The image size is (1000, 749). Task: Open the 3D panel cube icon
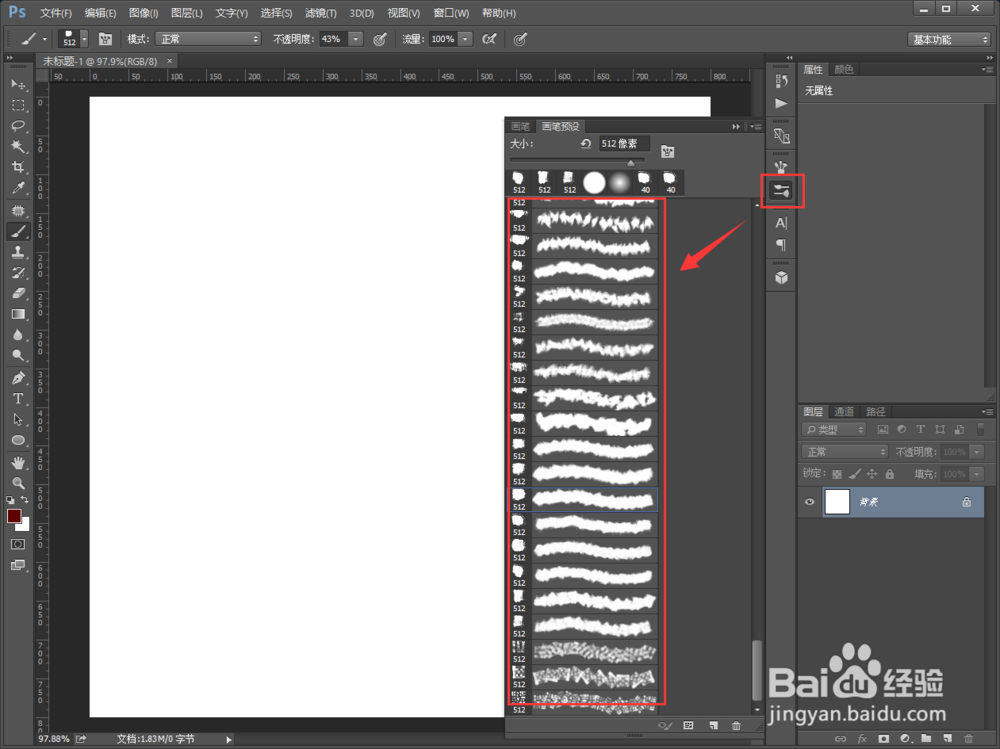click(x=781, y=278)
